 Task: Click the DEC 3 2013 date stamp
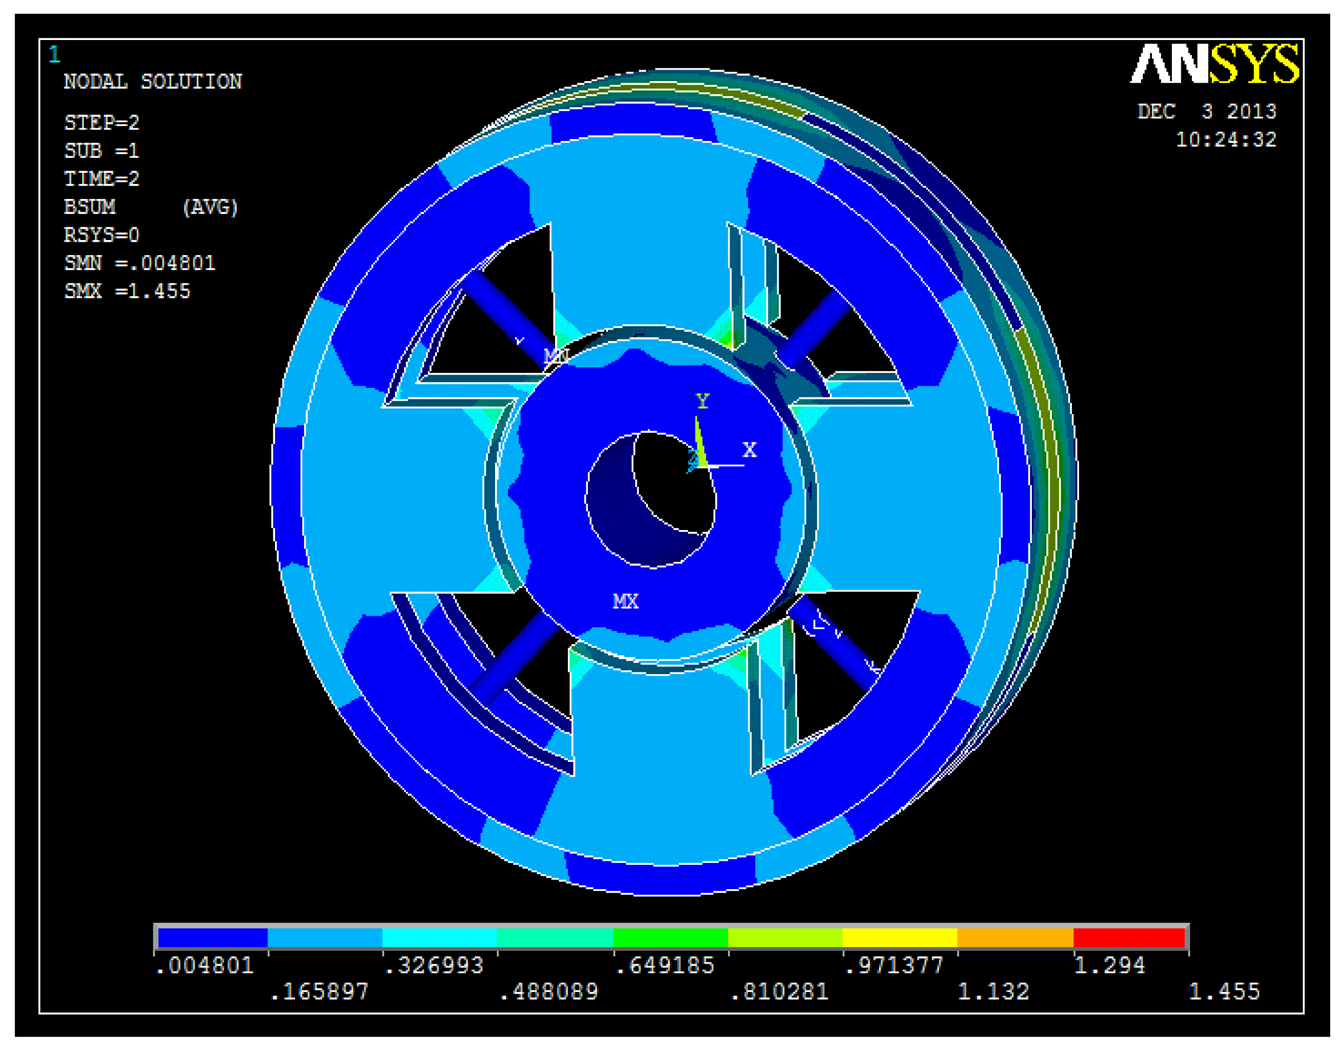click(x=1206, y=112)
